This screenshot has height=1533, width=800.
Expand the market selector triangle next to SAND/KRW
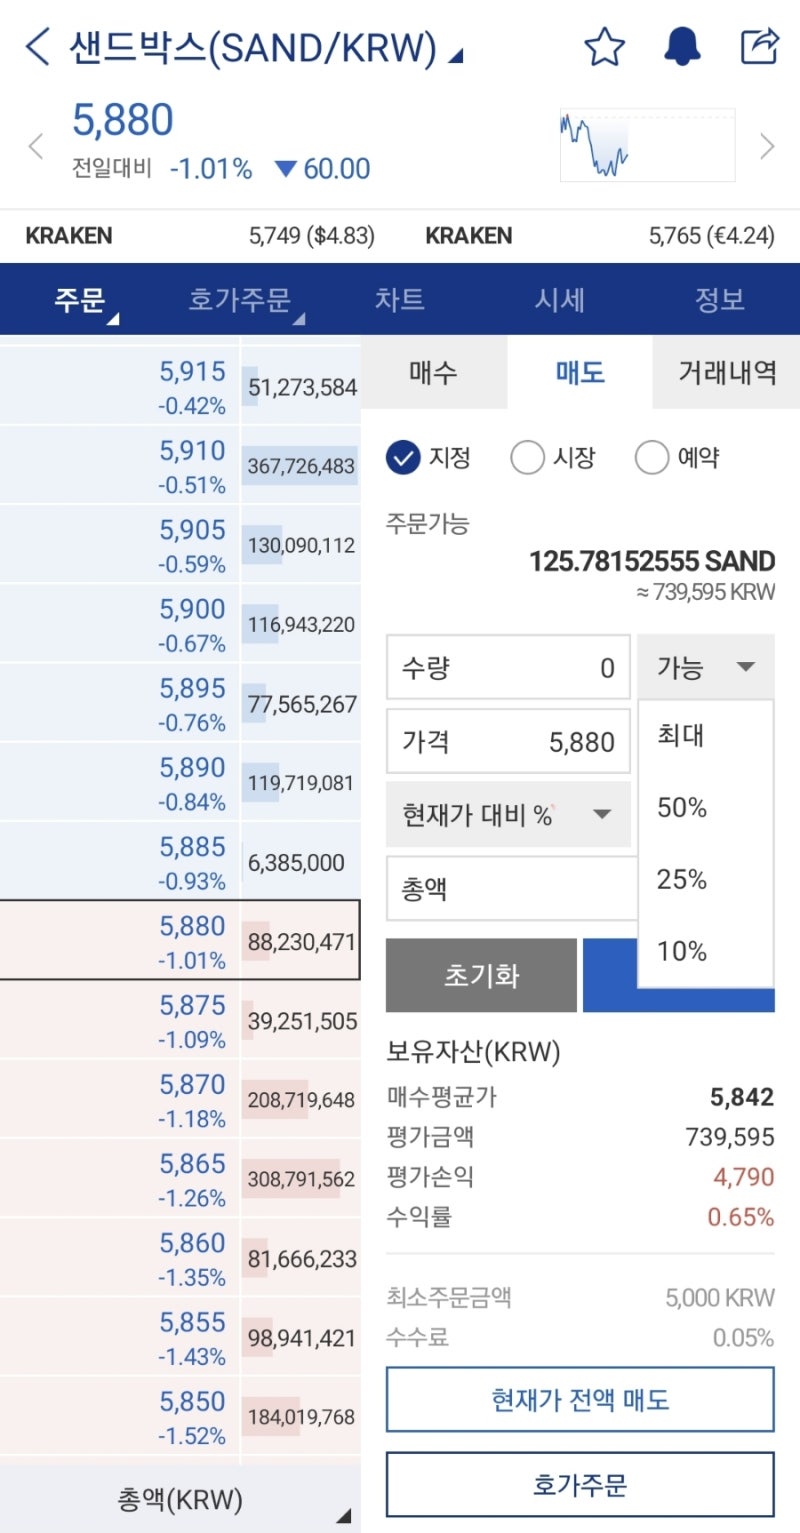click(x=455, y=58)
